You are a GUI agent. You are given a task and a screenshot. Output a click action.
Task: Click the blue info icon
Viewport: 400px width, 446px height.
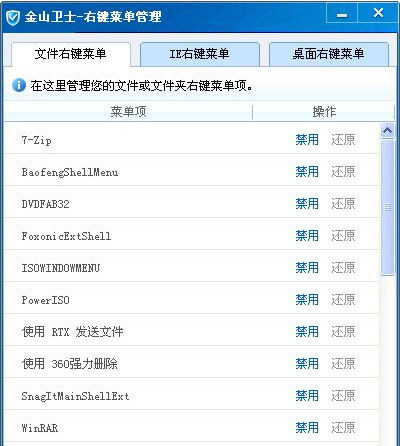(19, 85)
